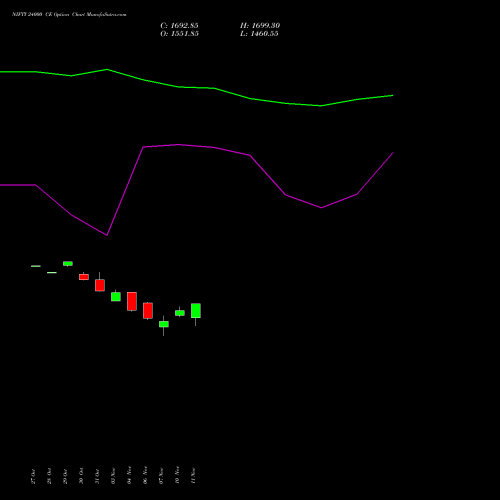500x500 pixels.
Task: Click the peak of the green line
Action: click(x=107, y=69)
